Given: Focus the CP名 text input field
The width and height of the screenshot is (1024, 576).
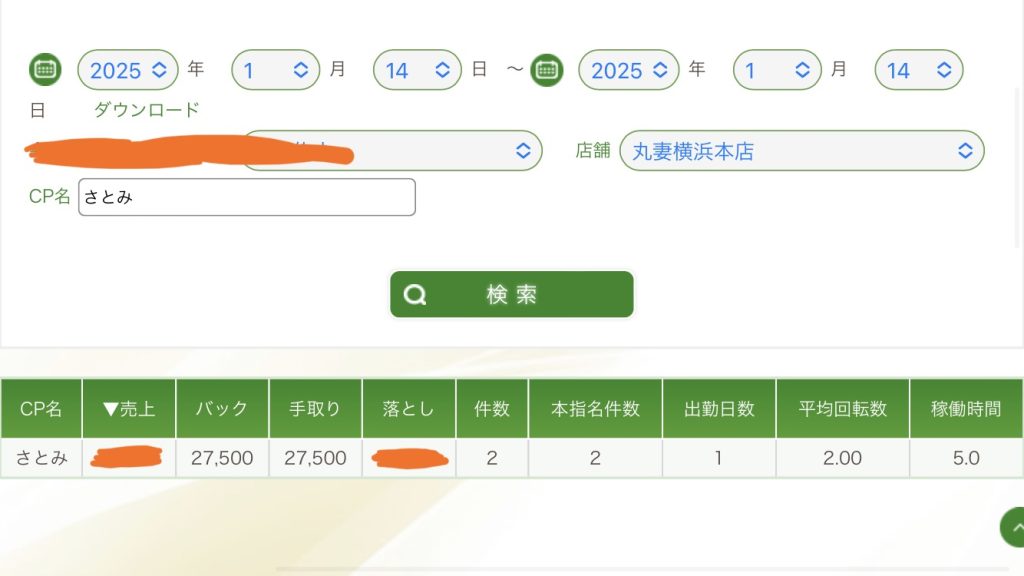Looking at the screenshot, I should pyautogui.click(x=246, y=197).
